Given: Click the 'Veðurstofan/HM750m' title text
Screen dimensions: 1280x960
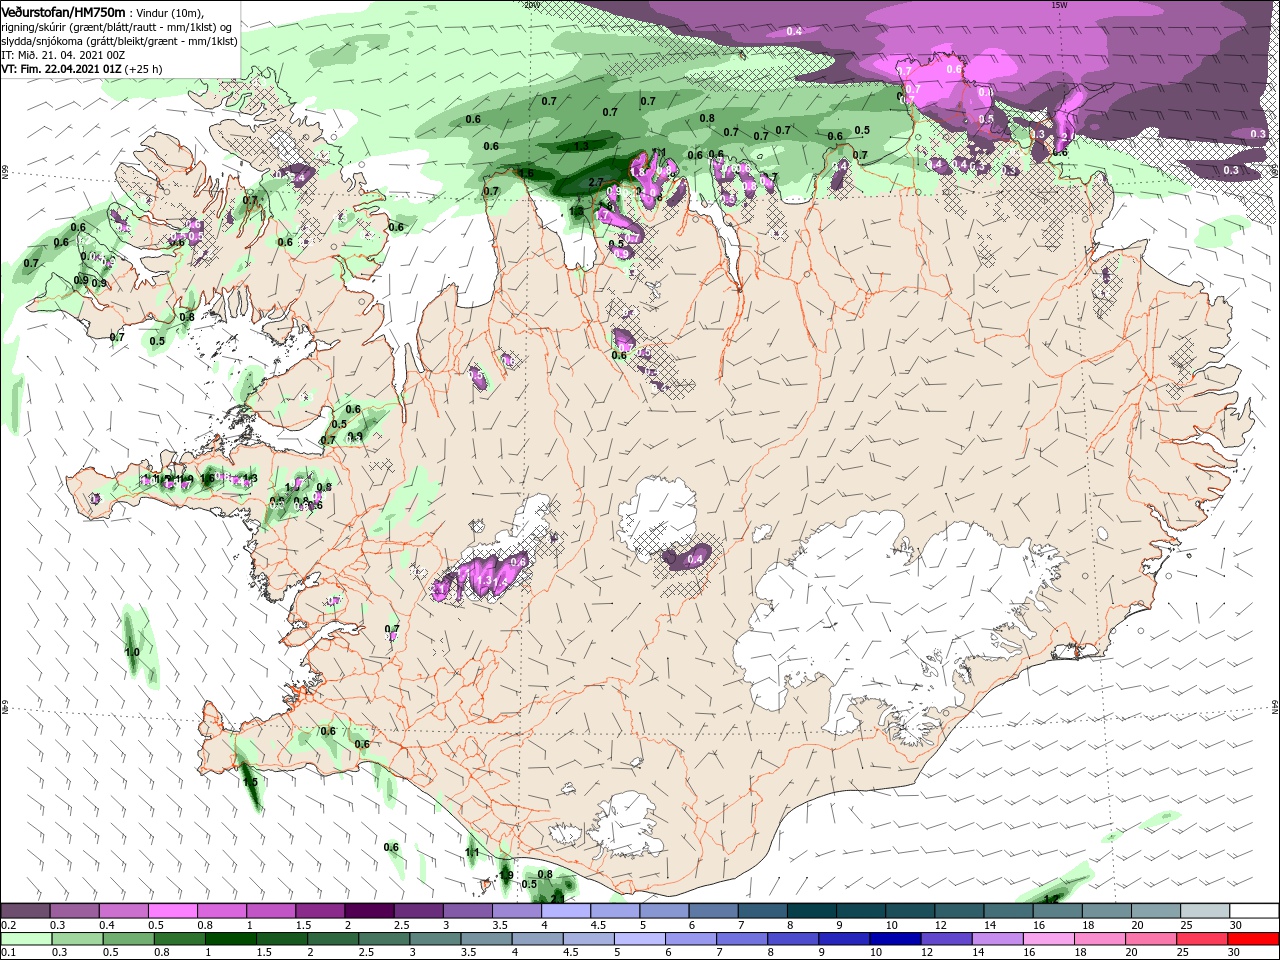Looking at the screenshot, I should click(63, 11).
